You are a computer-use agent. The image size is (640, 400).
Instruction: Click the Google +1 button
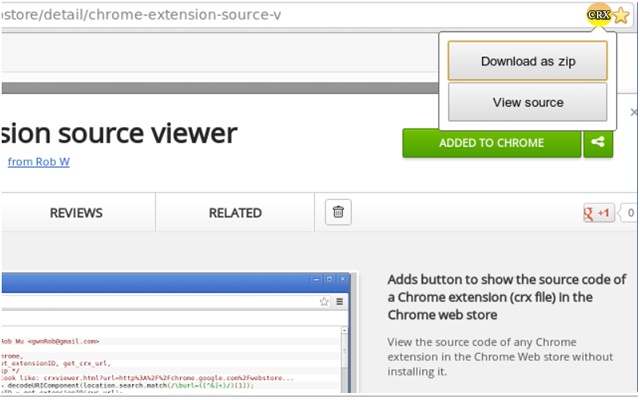[598, 213]
